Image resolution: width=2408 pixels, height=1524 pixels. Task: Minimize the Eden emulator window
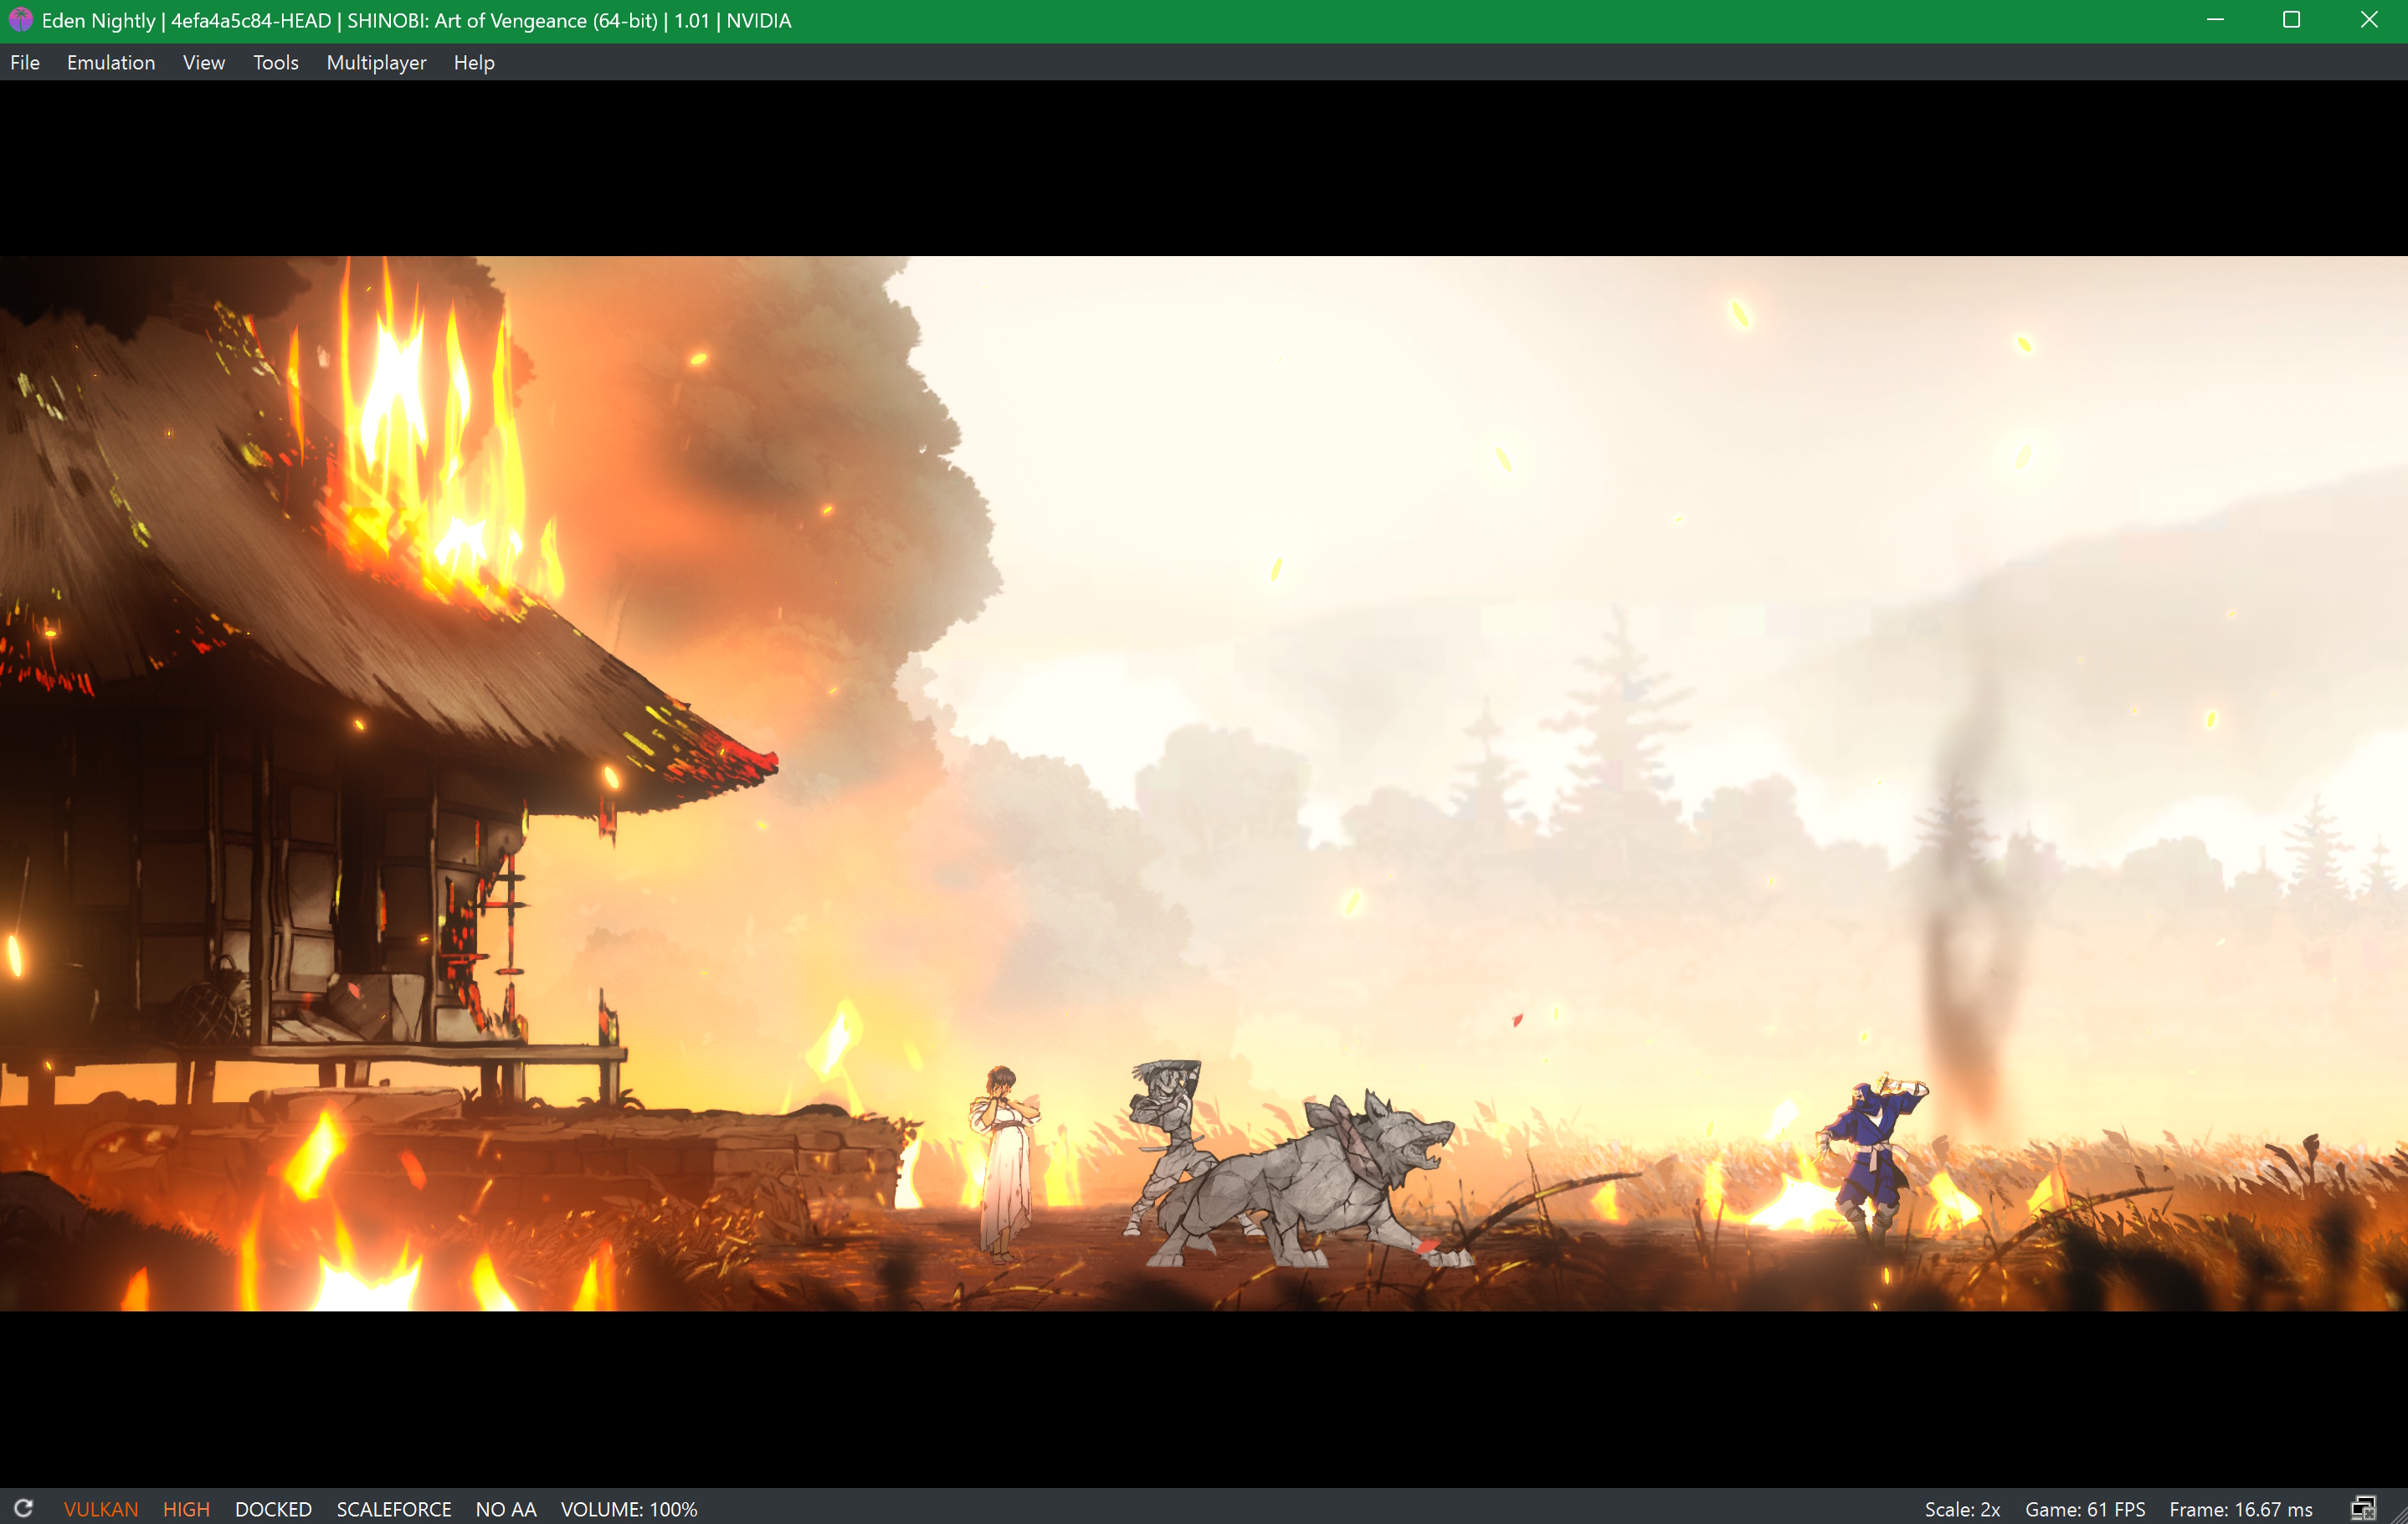(x=2215, y=20)
